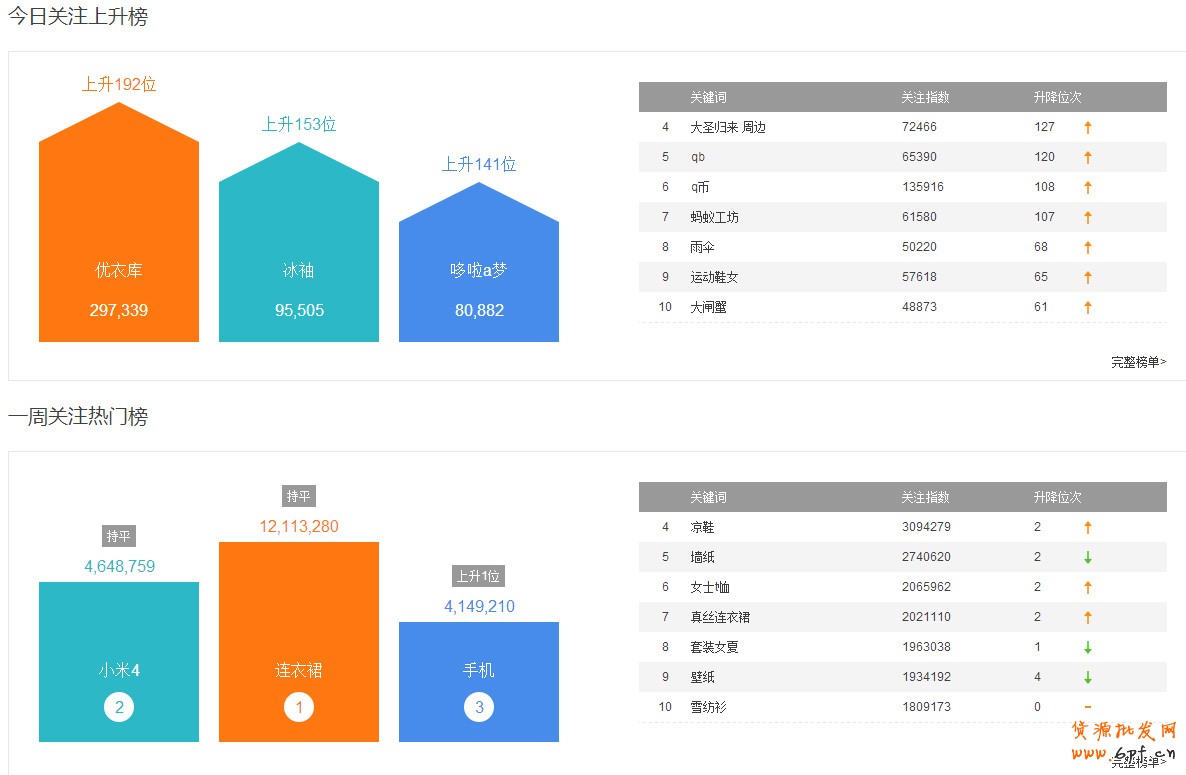
Task: Select the teal 冰袖 bar
Action: (x=298, y=260)
